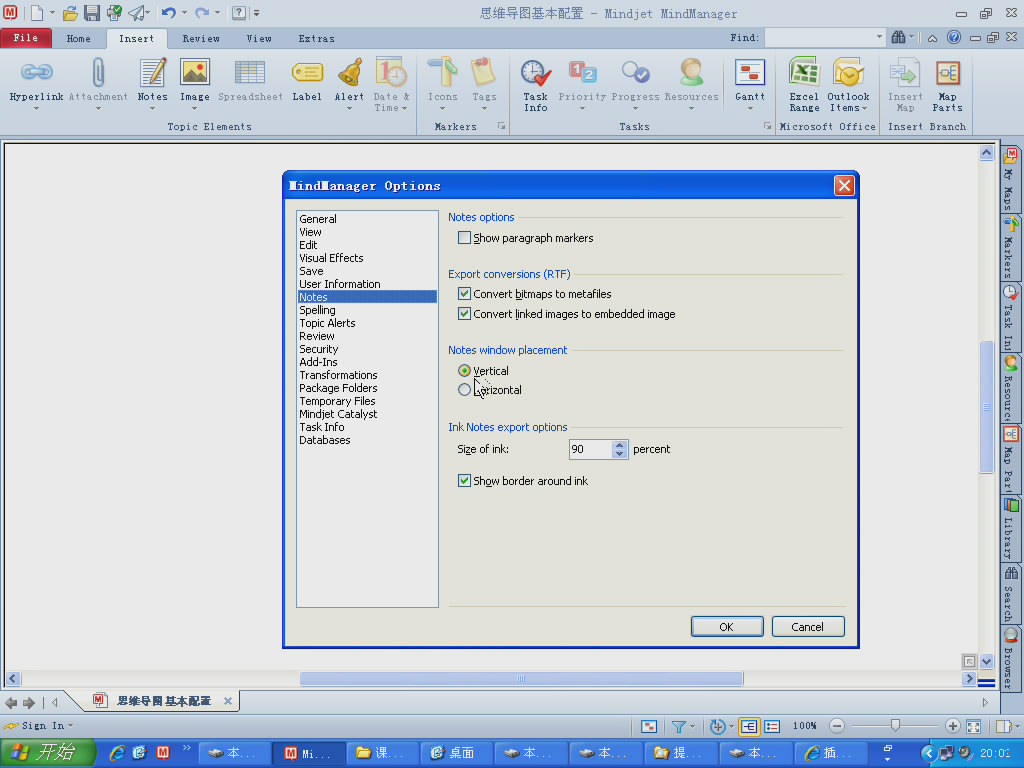Click the Attachment paperclip icon
This screenshot has width=1024, height=768.
[x=98, y=72]
